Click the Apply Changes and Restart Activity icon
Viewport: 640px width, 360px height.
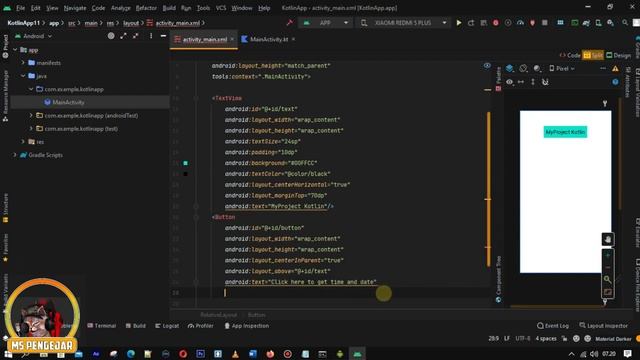(x=471, y=23)
